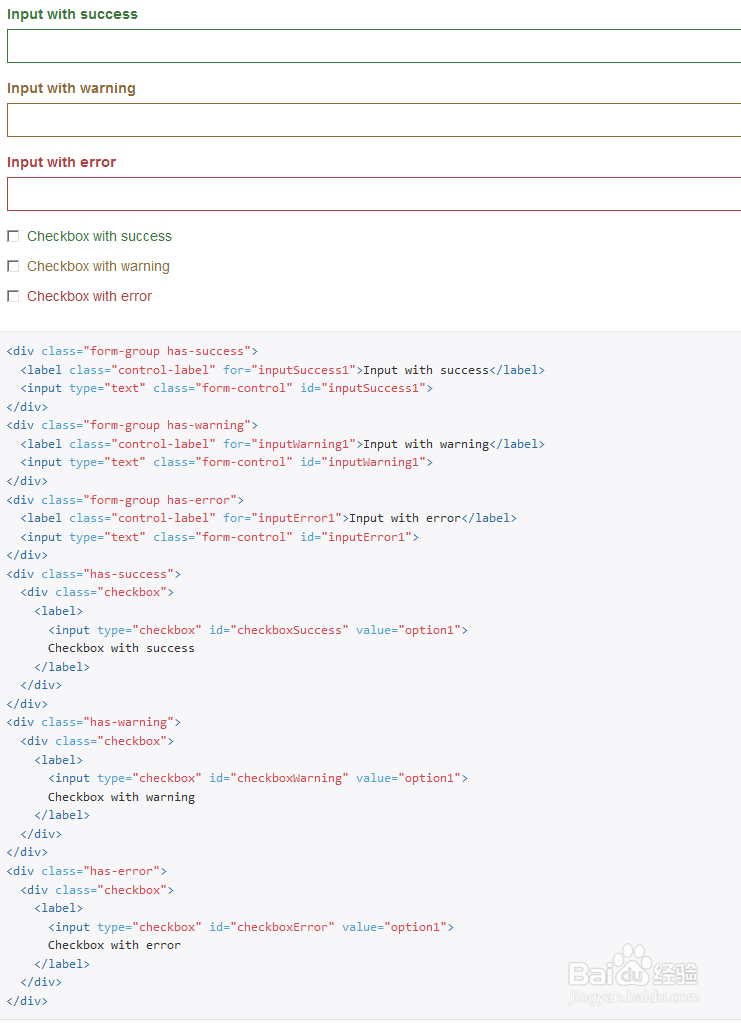Image resolution: width=741 pixels, height=1023 pixels.
Task: Click the "Input with warning" heading label
Action: pos(71,88)
